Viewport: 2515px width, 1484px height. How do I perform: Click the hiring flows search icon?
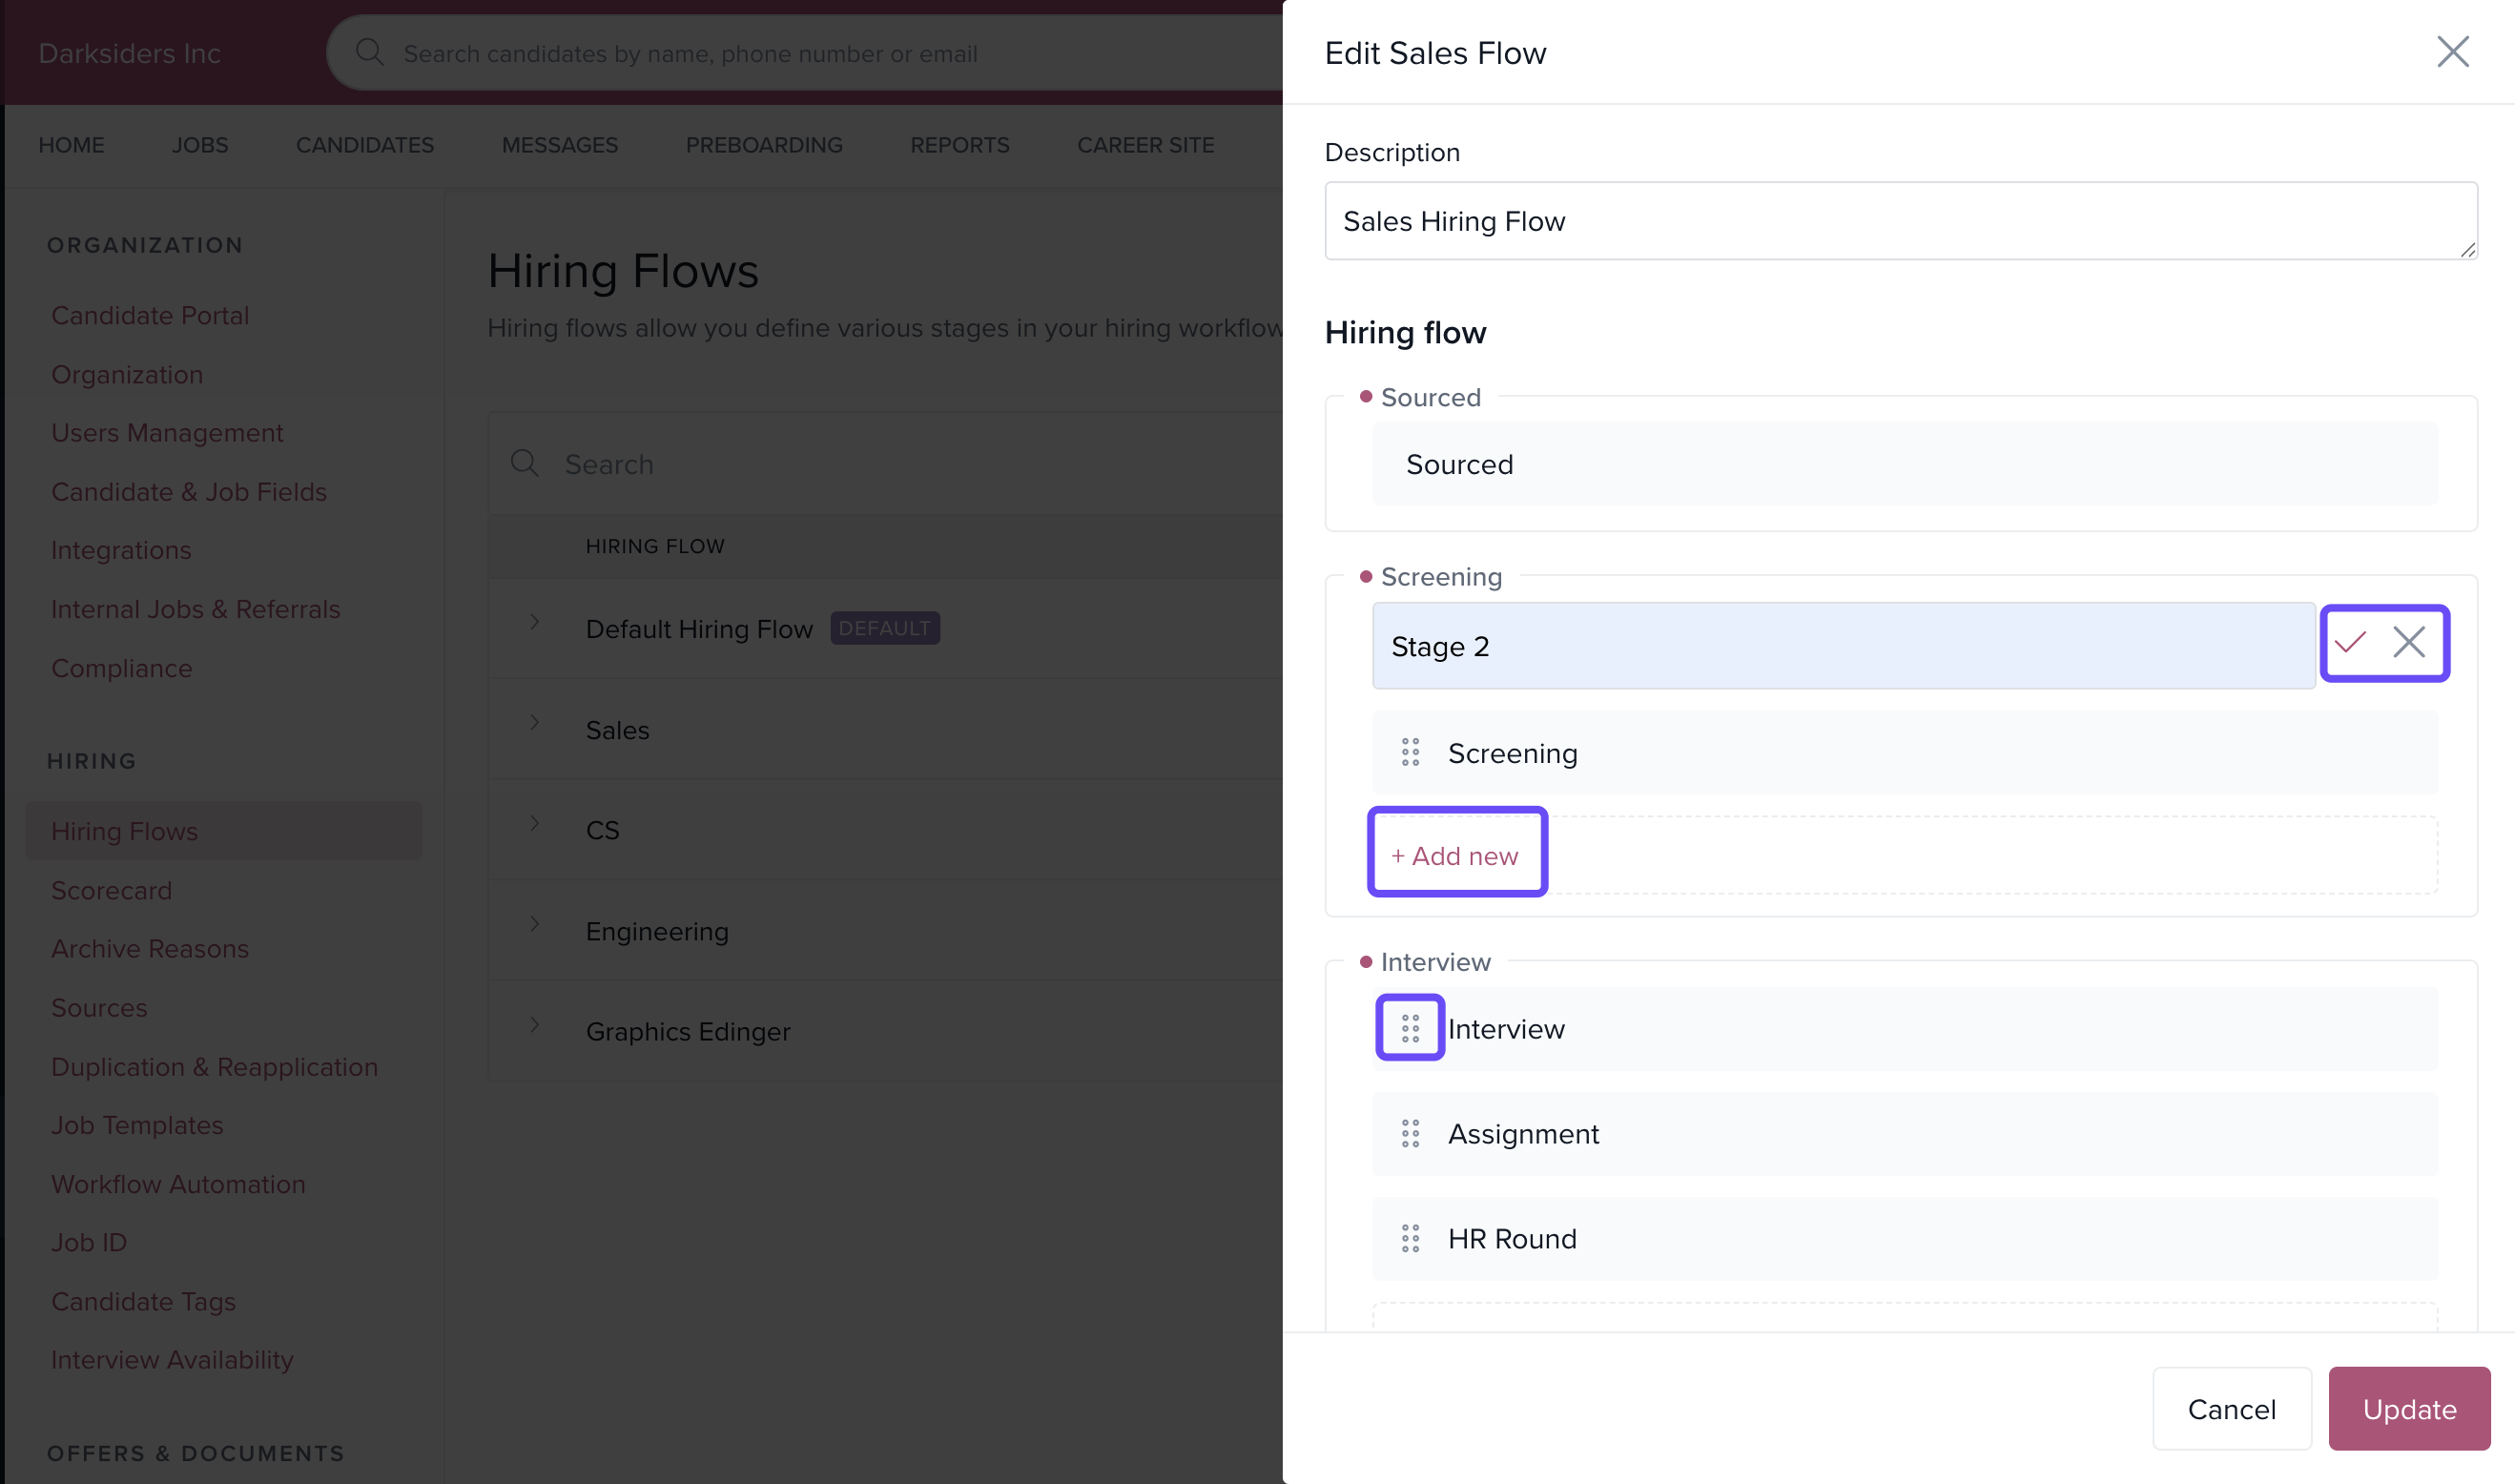click(524, 463)
